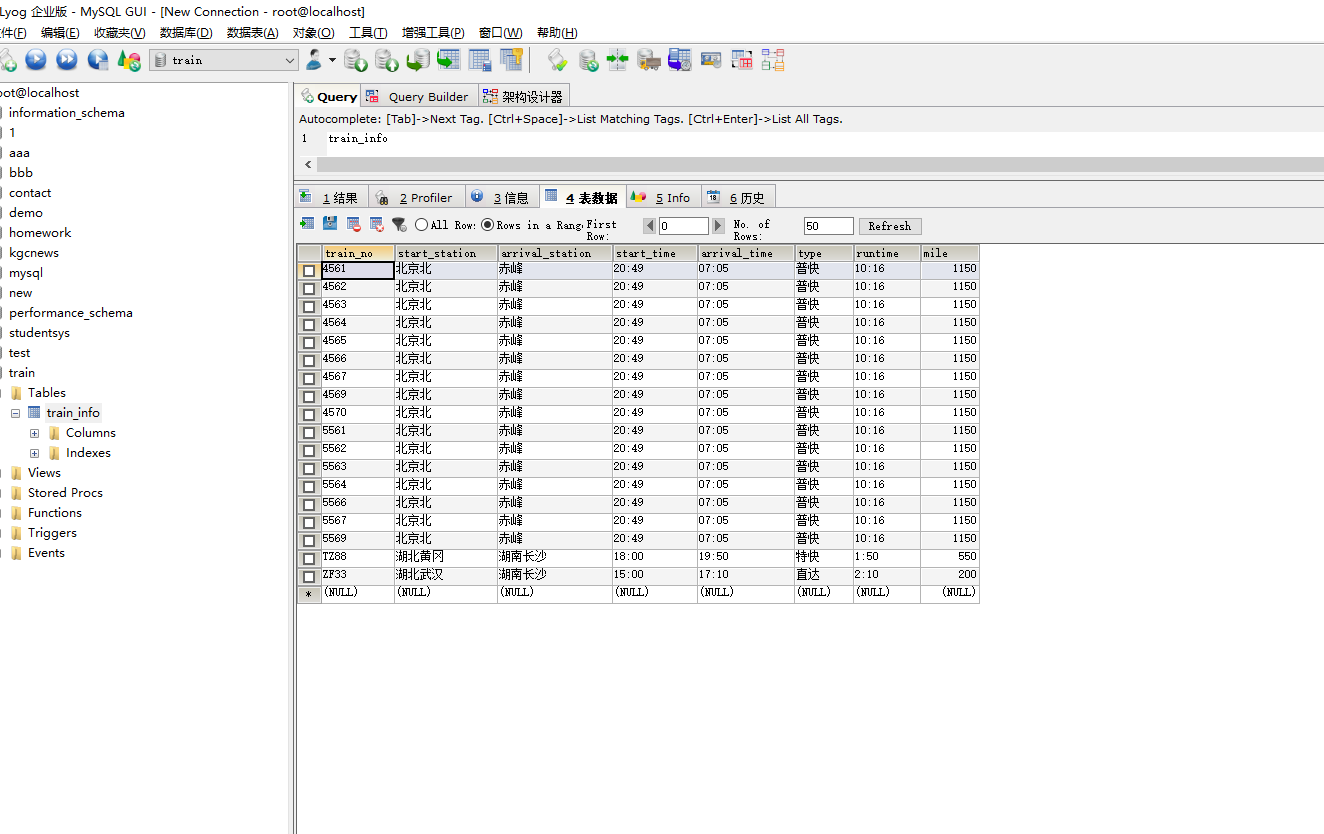1324x834 pixels.
Task: Click the mile column header
Action: [x=950, y=253]
